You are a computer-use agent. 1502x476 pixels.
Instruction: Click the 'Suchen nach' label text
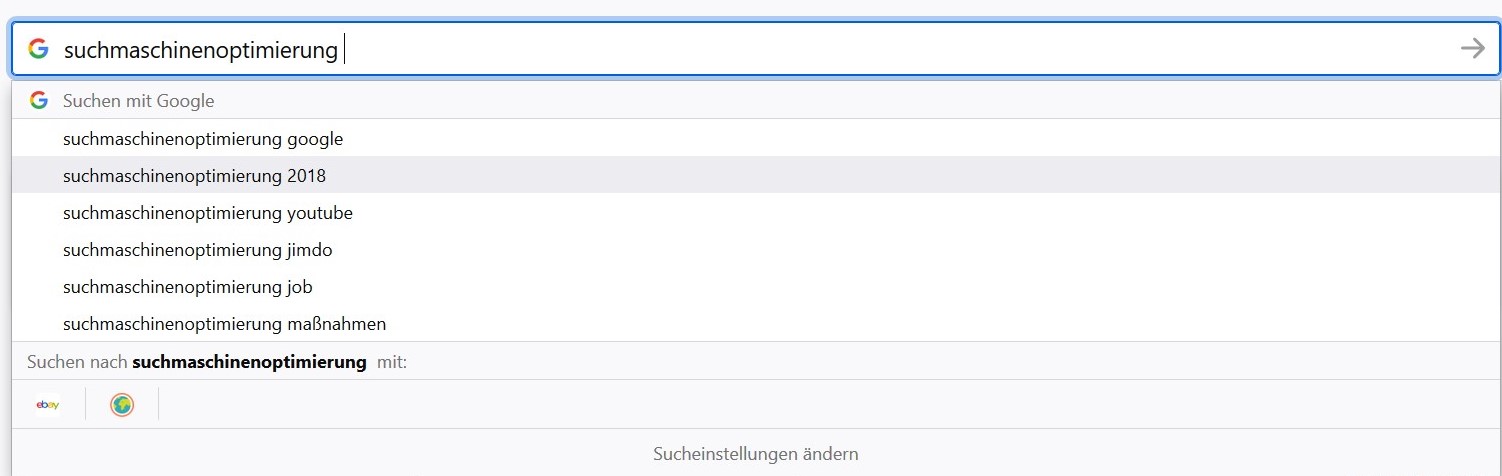(78, 362)
